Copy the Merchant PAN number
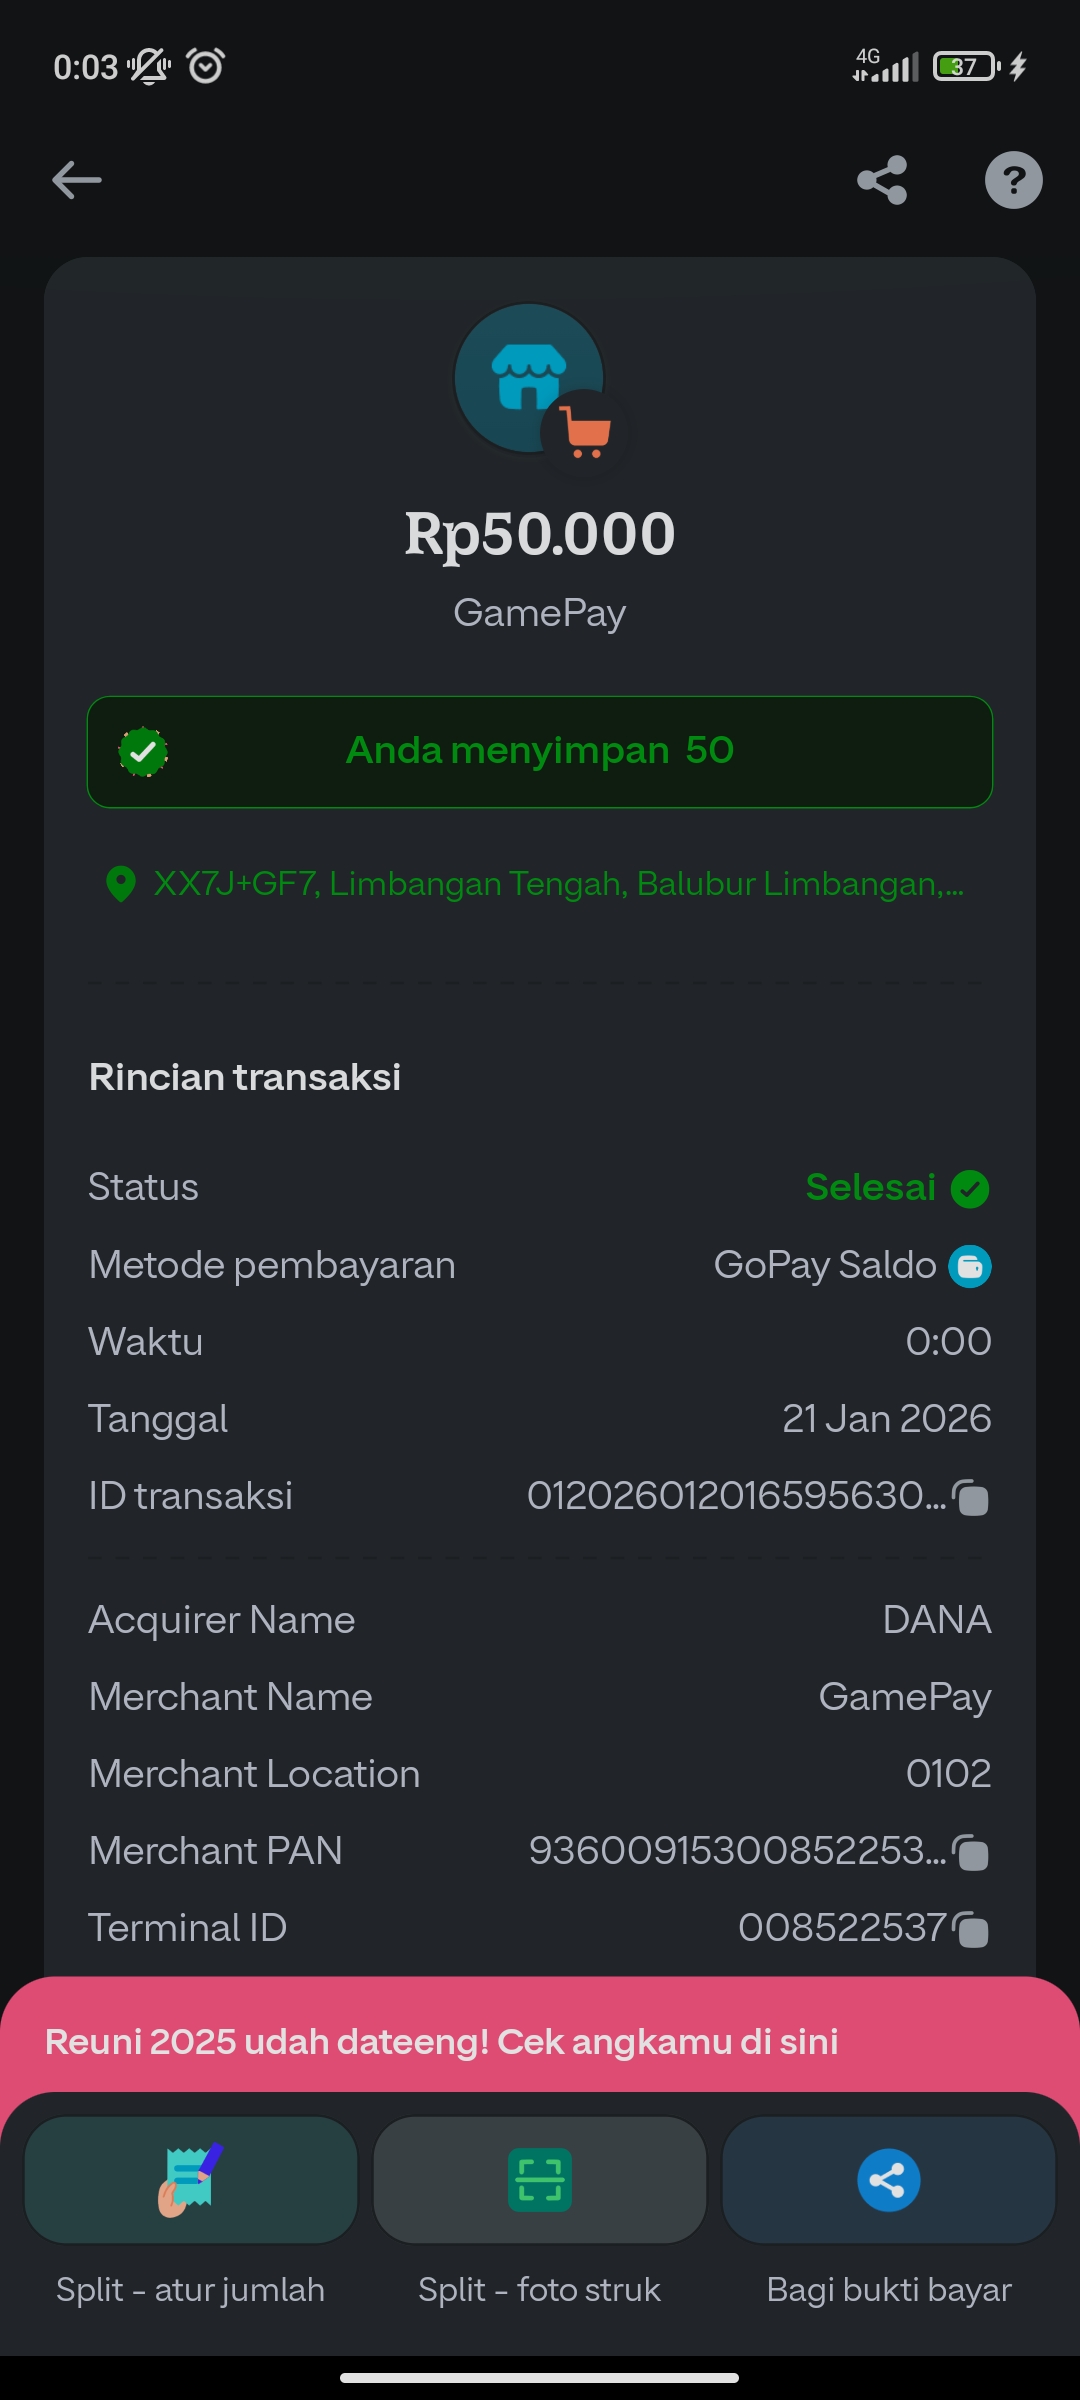1080x2400 pixels. click(971, 1853)
